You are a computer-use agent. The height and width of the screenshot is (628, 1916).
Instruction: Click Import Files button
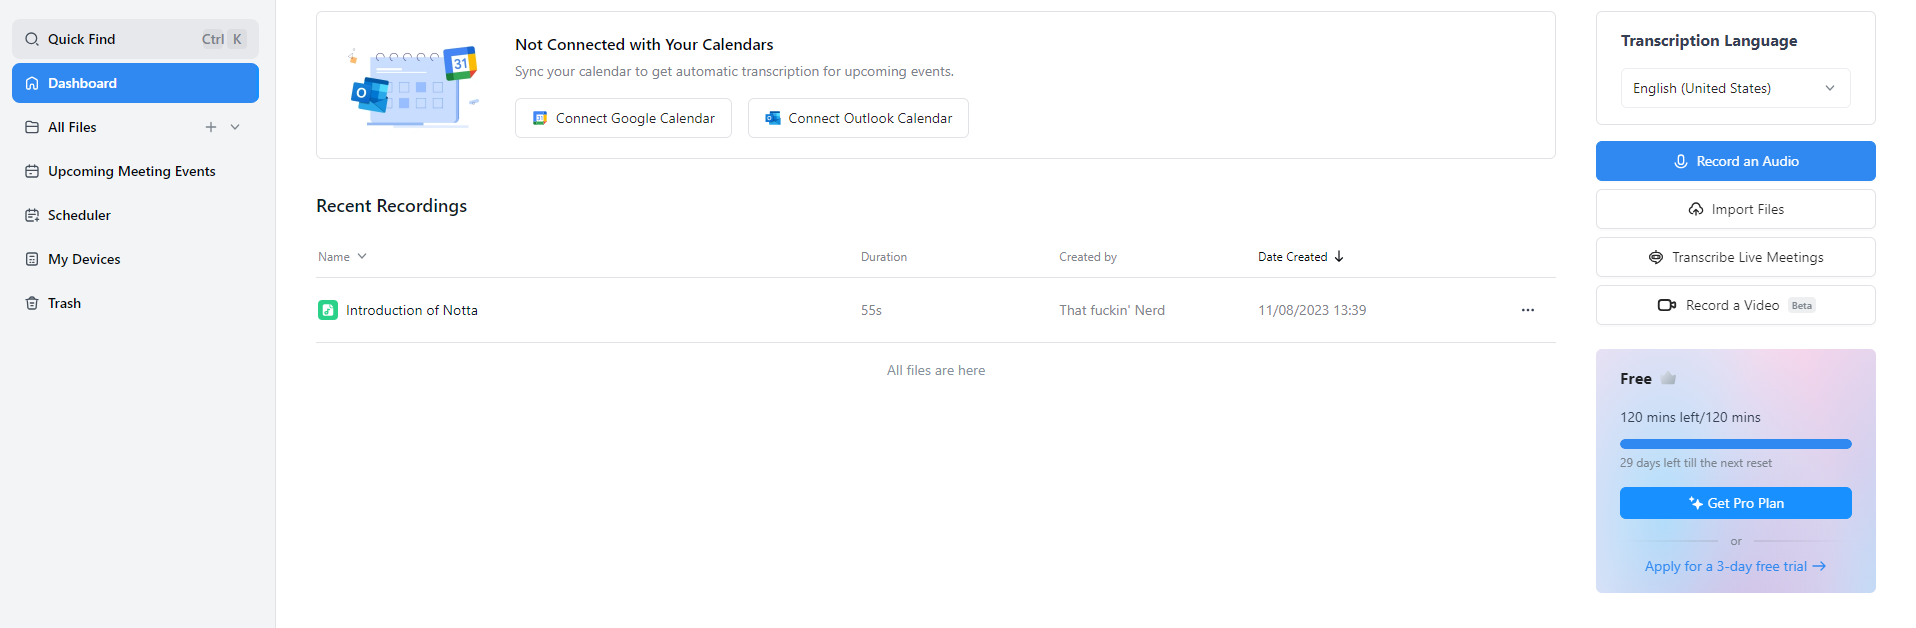pyautogui.click(x=1735, y=209)
